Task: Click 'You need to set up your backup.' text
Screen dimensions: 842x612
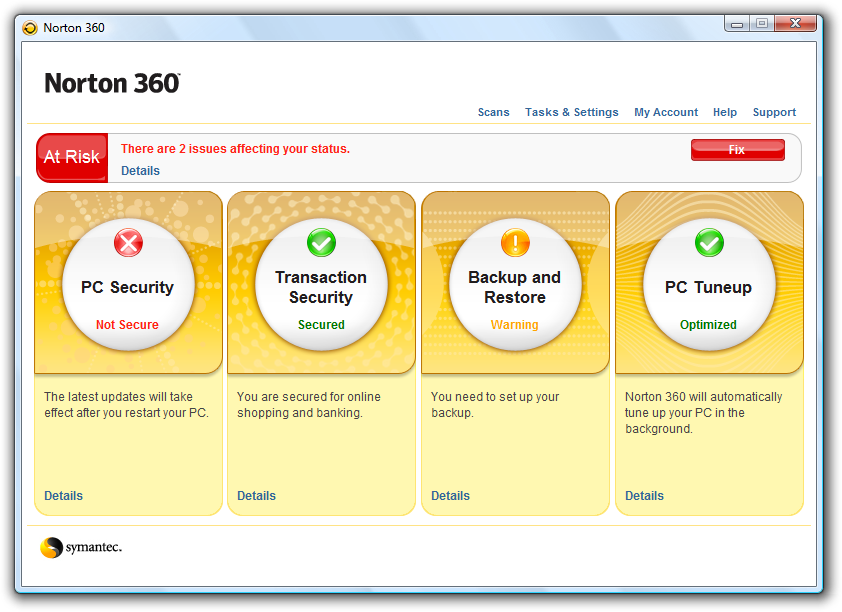Action: [x=495, y=405]
